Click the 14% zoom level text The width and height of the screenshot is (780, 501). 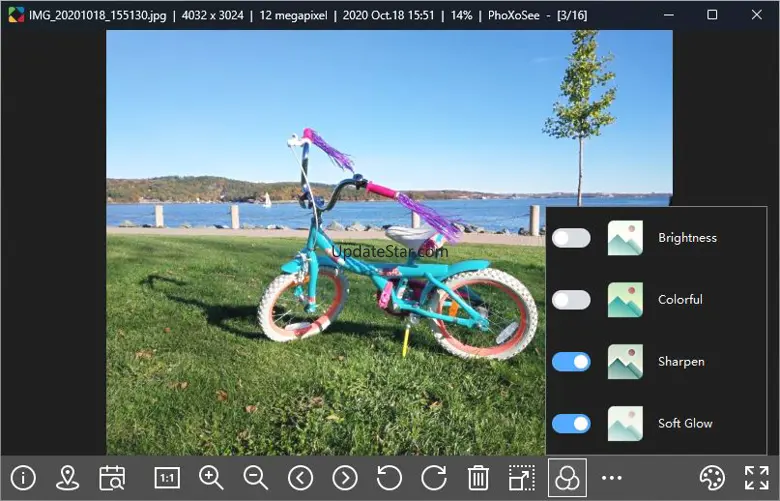tap(462, 15)
